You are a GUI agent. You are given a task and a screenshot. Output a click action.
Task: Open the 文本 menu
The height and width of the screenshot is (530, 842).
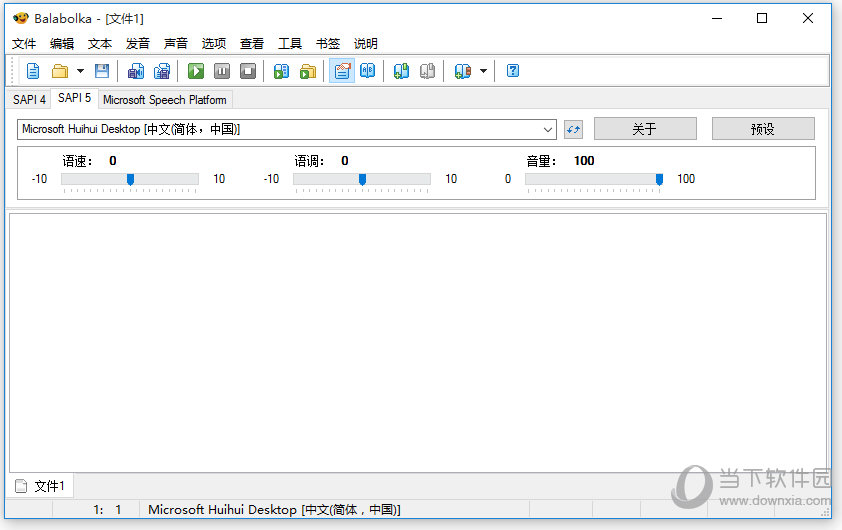tap(100, 43)
